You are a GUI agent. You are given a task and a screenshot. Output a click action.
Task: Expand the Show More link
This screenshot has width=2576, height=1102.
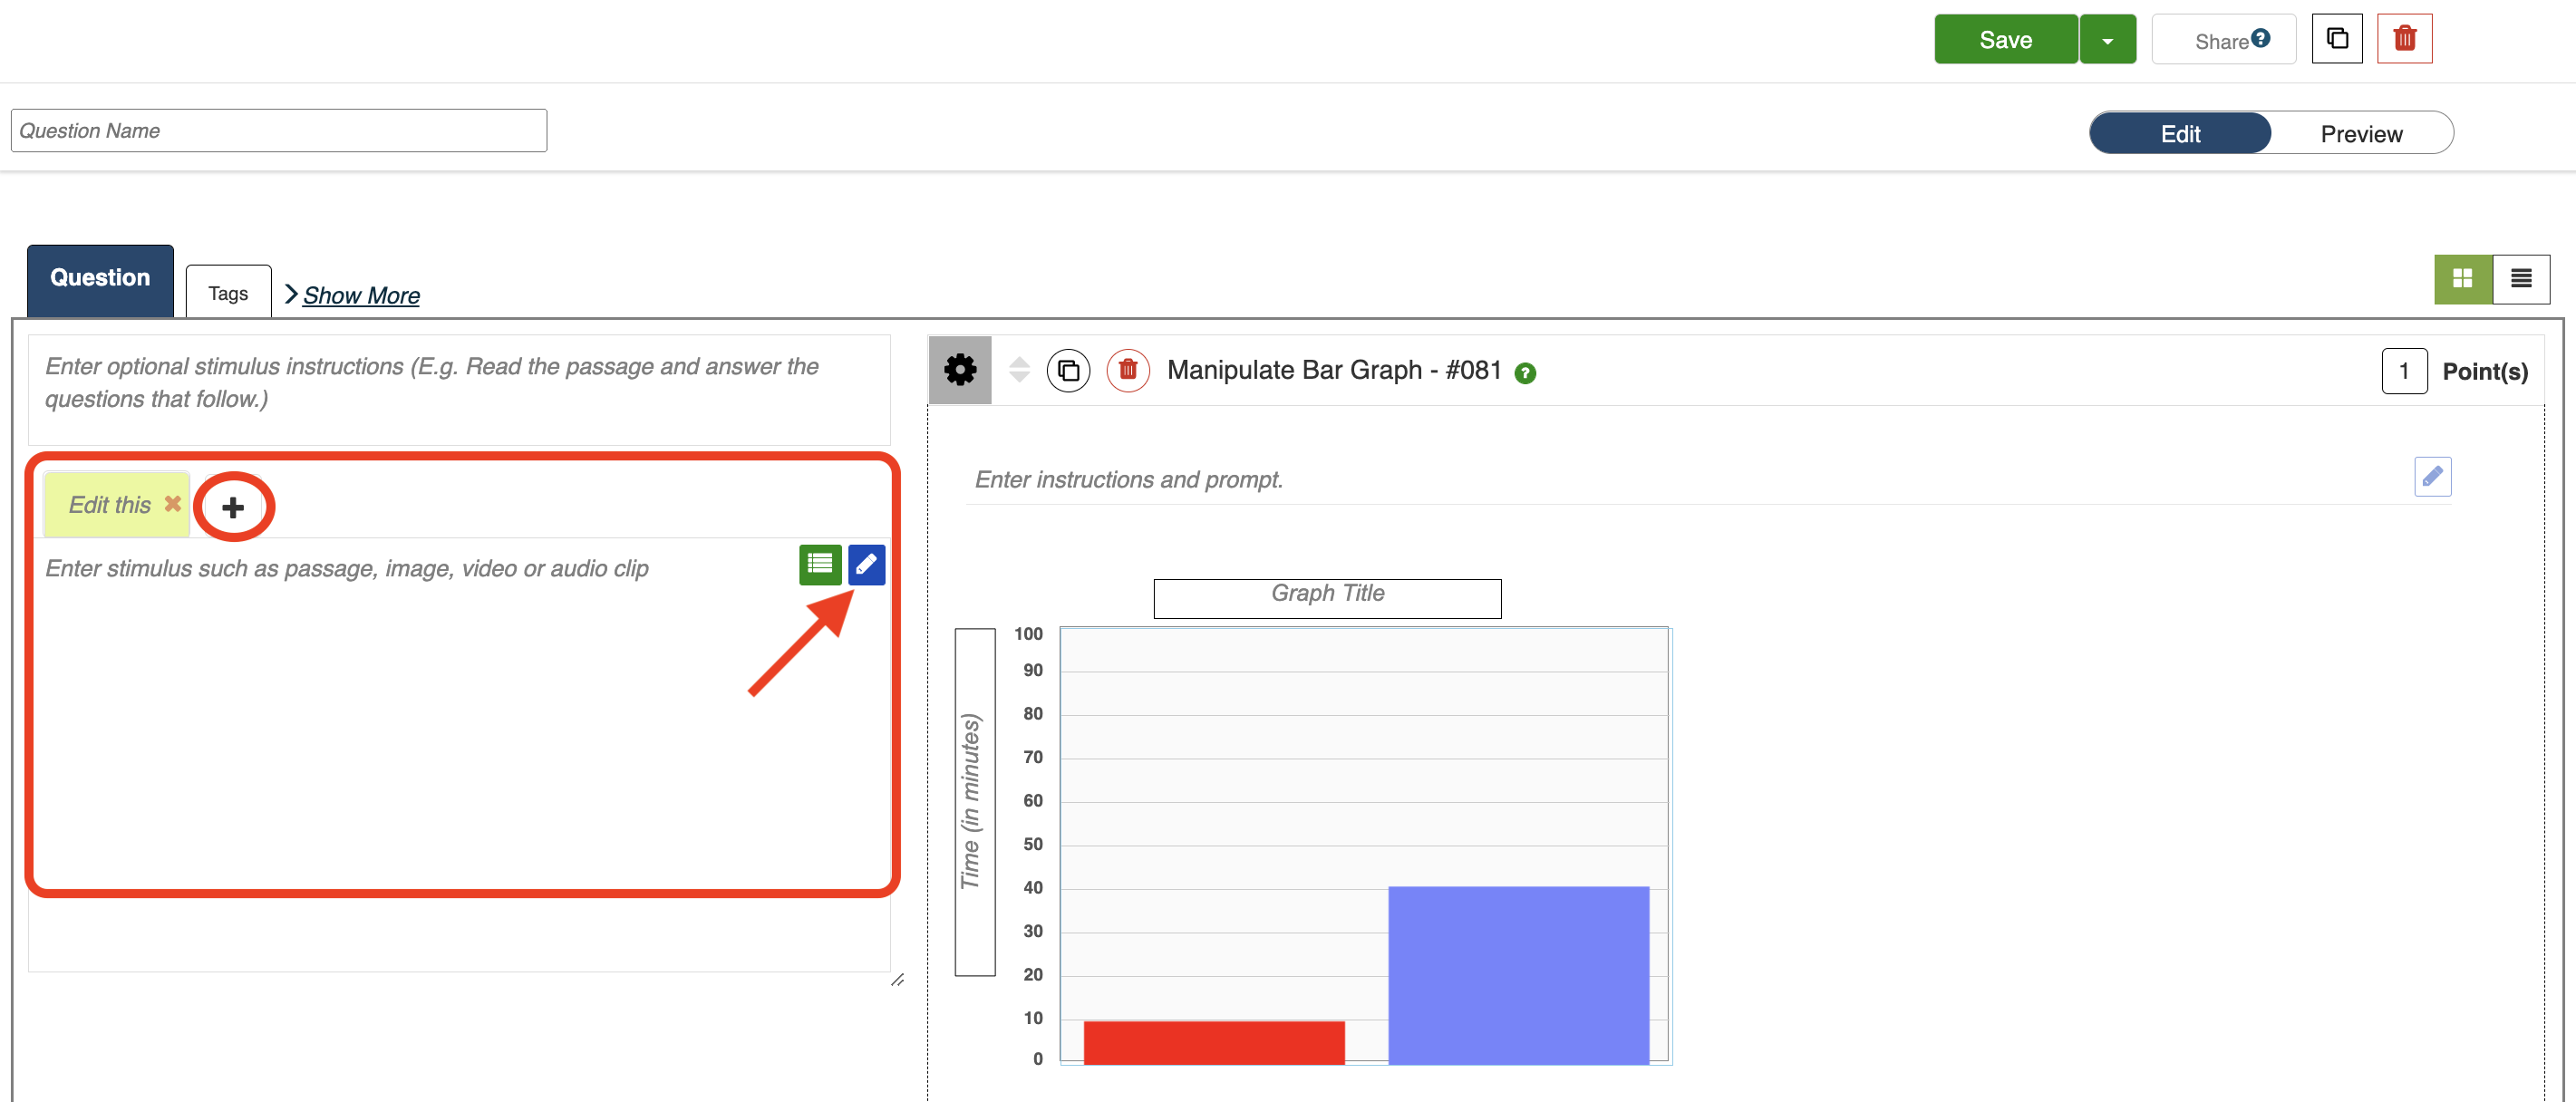coord(360,295)
